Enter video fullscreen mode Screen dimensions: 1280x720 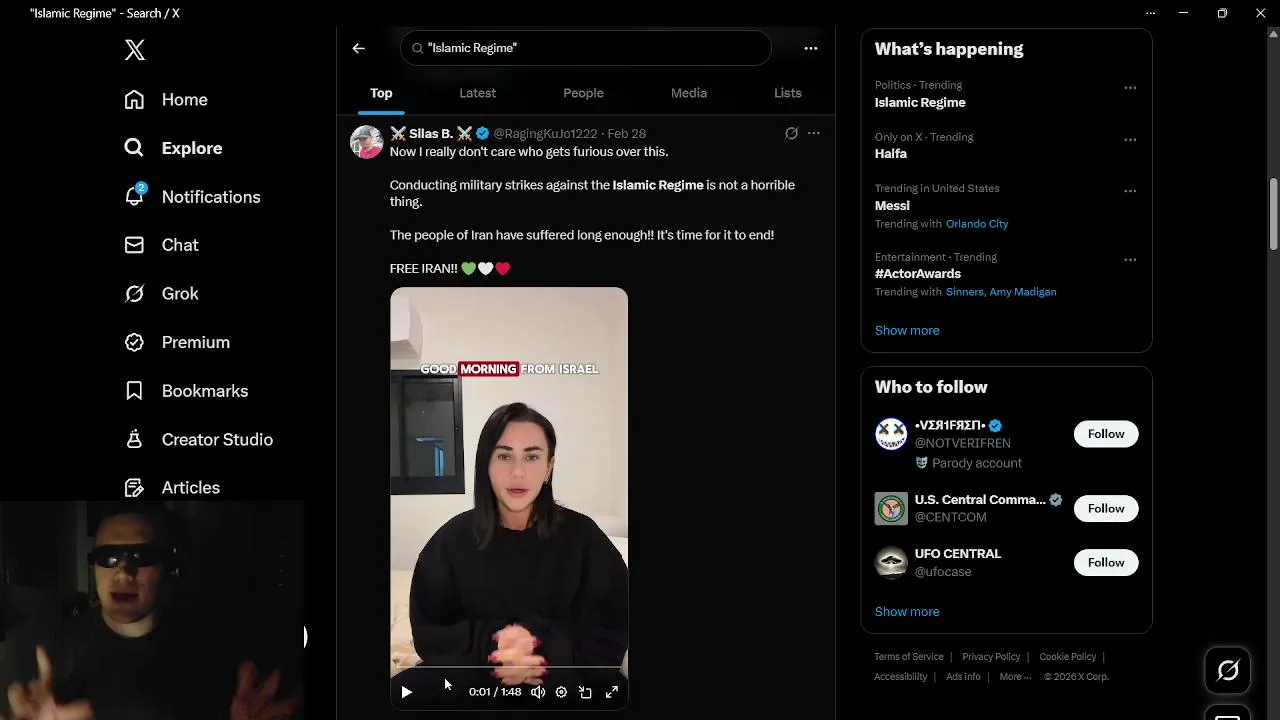612,692
